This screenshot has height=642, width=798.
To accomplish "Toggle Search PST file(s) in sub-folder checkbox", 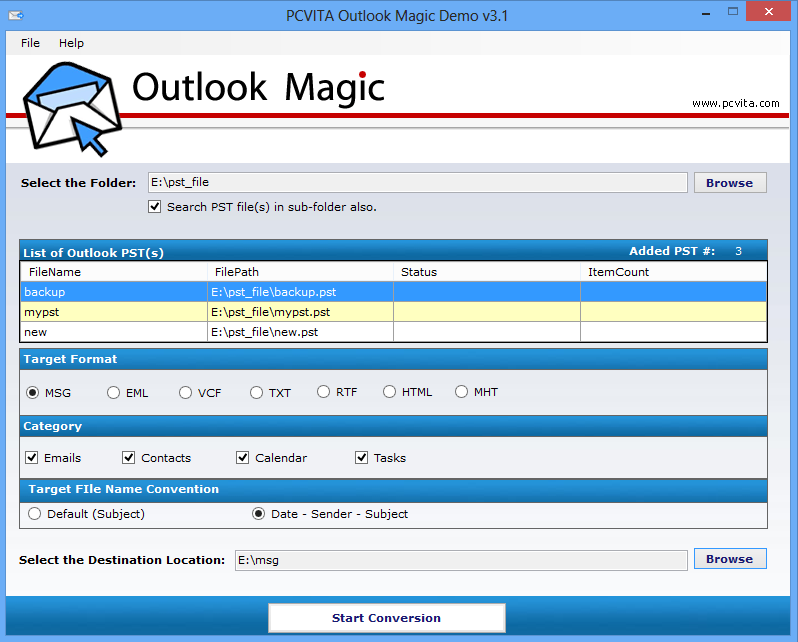I will coord(154,207).
